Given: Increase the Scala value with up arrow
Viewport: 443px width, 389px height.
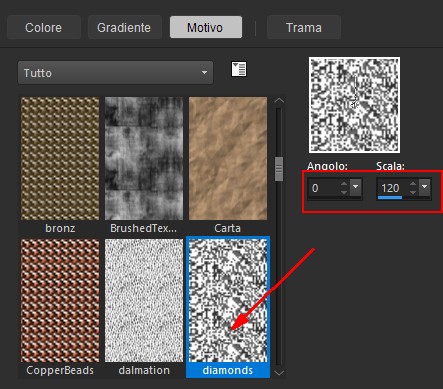Looking at the screenshot, I should coord(413,184).
